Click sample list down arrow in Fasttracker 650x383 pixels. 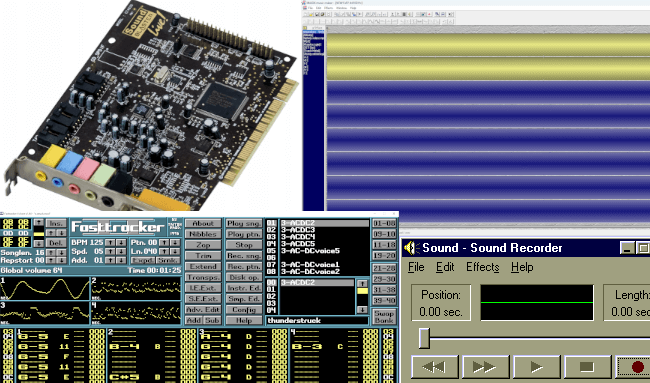tap(362, 310)
